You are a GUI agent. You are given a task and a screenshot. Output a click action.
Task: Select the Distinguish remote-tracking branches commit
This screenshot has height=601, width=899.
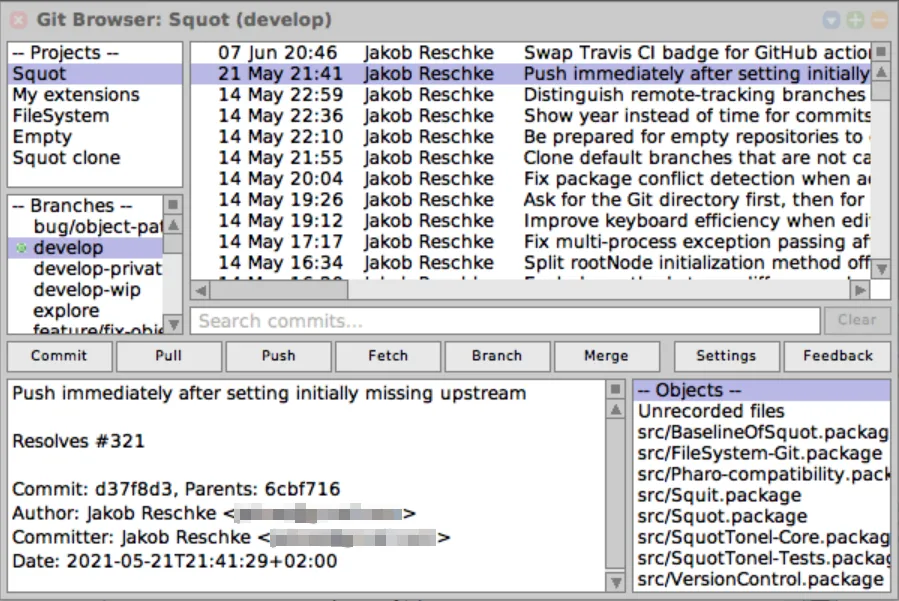click(x=531, y=95)
